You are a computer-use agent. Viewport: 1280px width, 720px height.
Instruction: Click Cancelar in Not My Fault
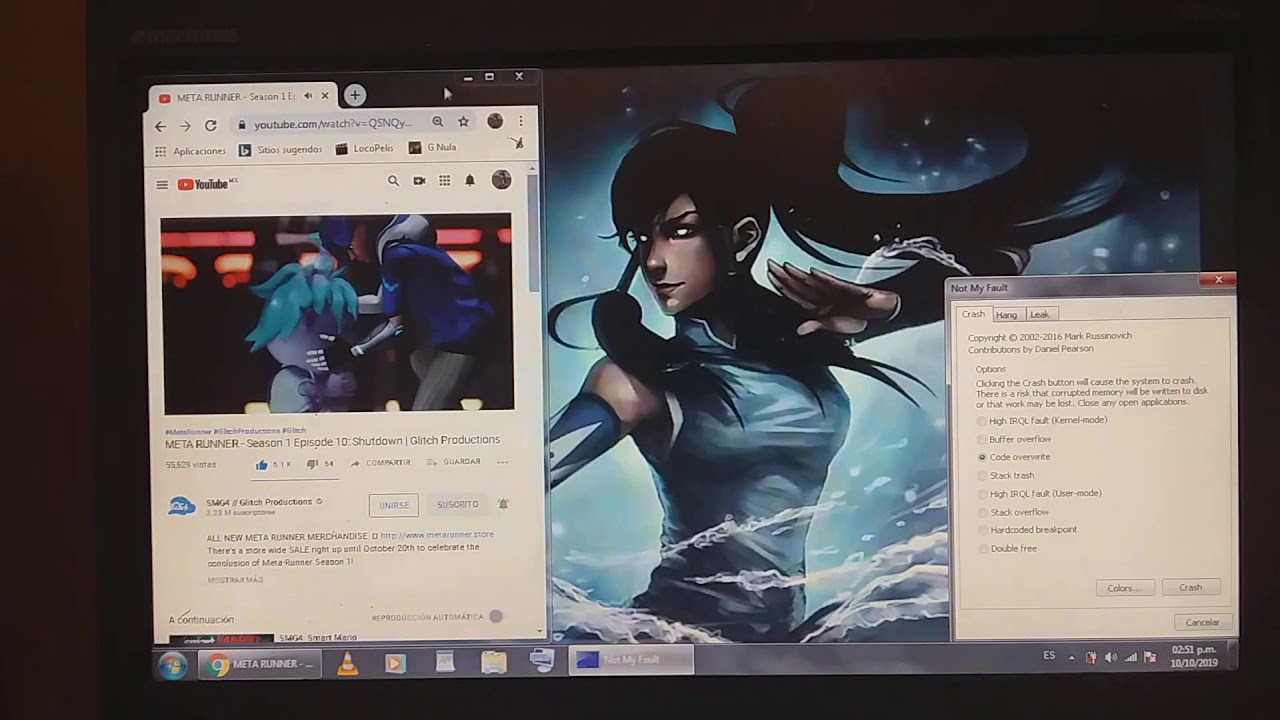click(1202, 622)
